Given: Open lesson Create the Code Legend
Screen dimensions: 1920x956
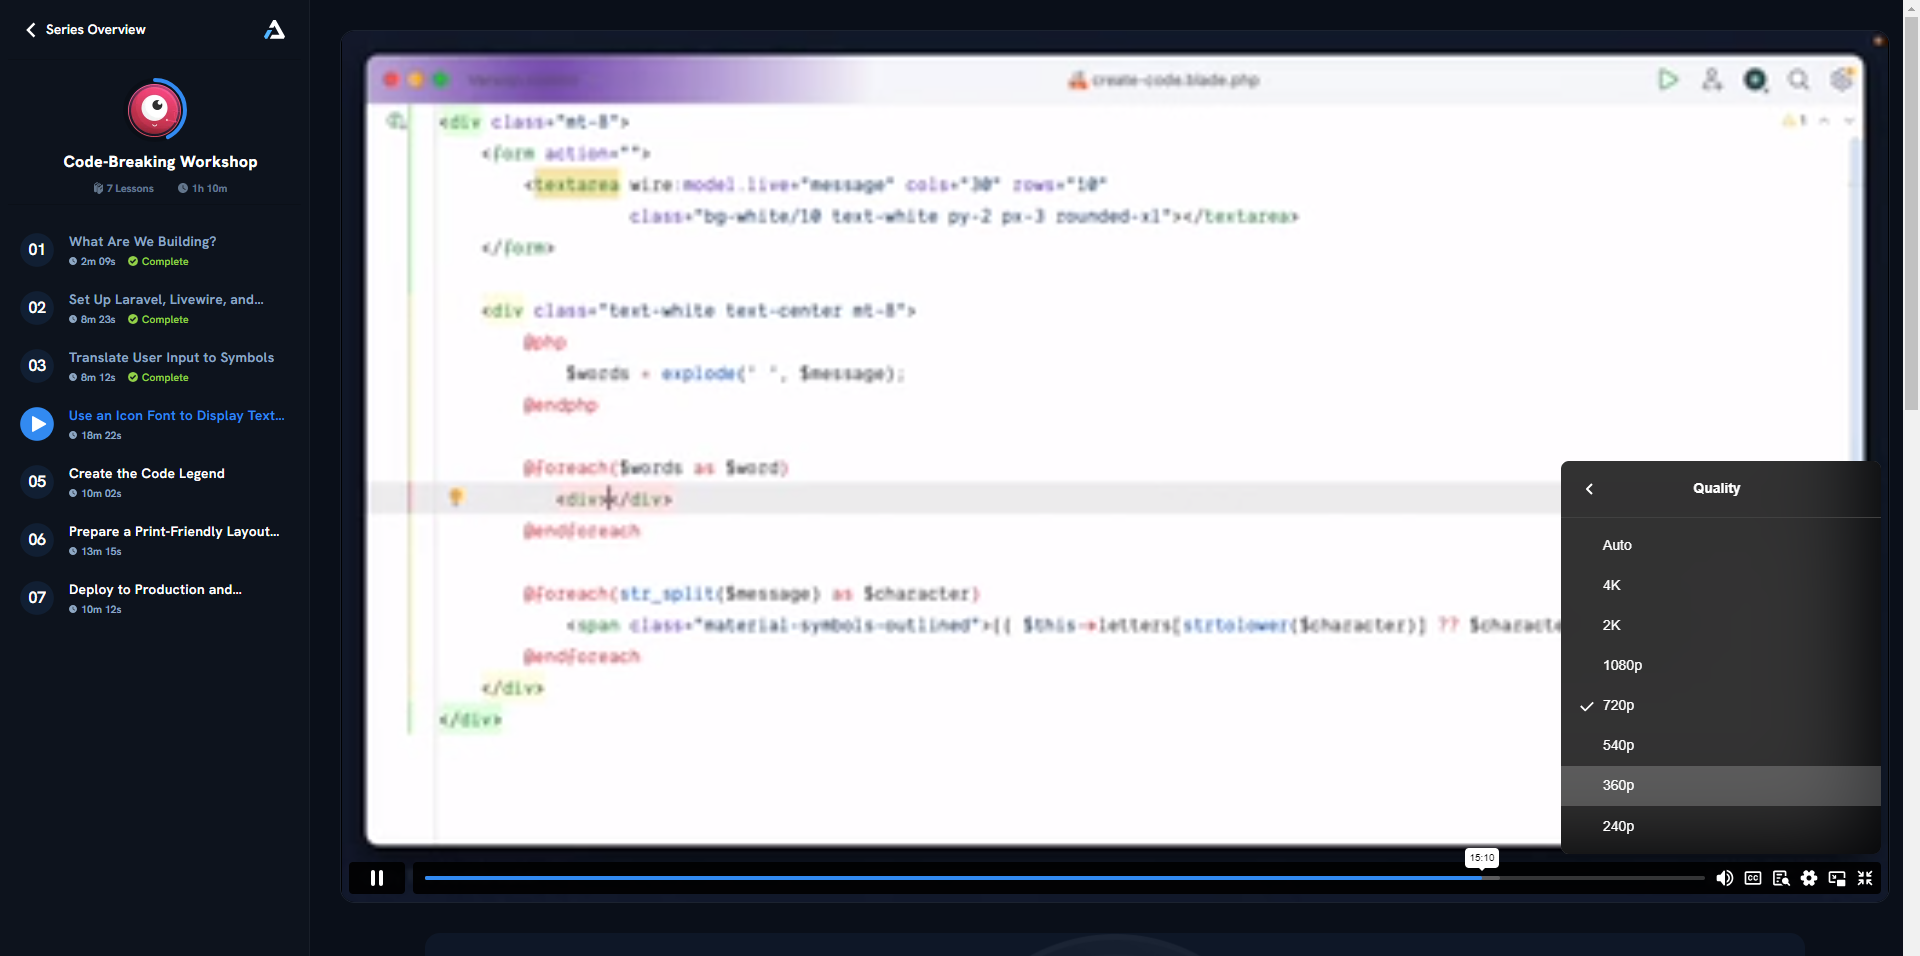Looking at the screenshot, I should tap(147, 474).
